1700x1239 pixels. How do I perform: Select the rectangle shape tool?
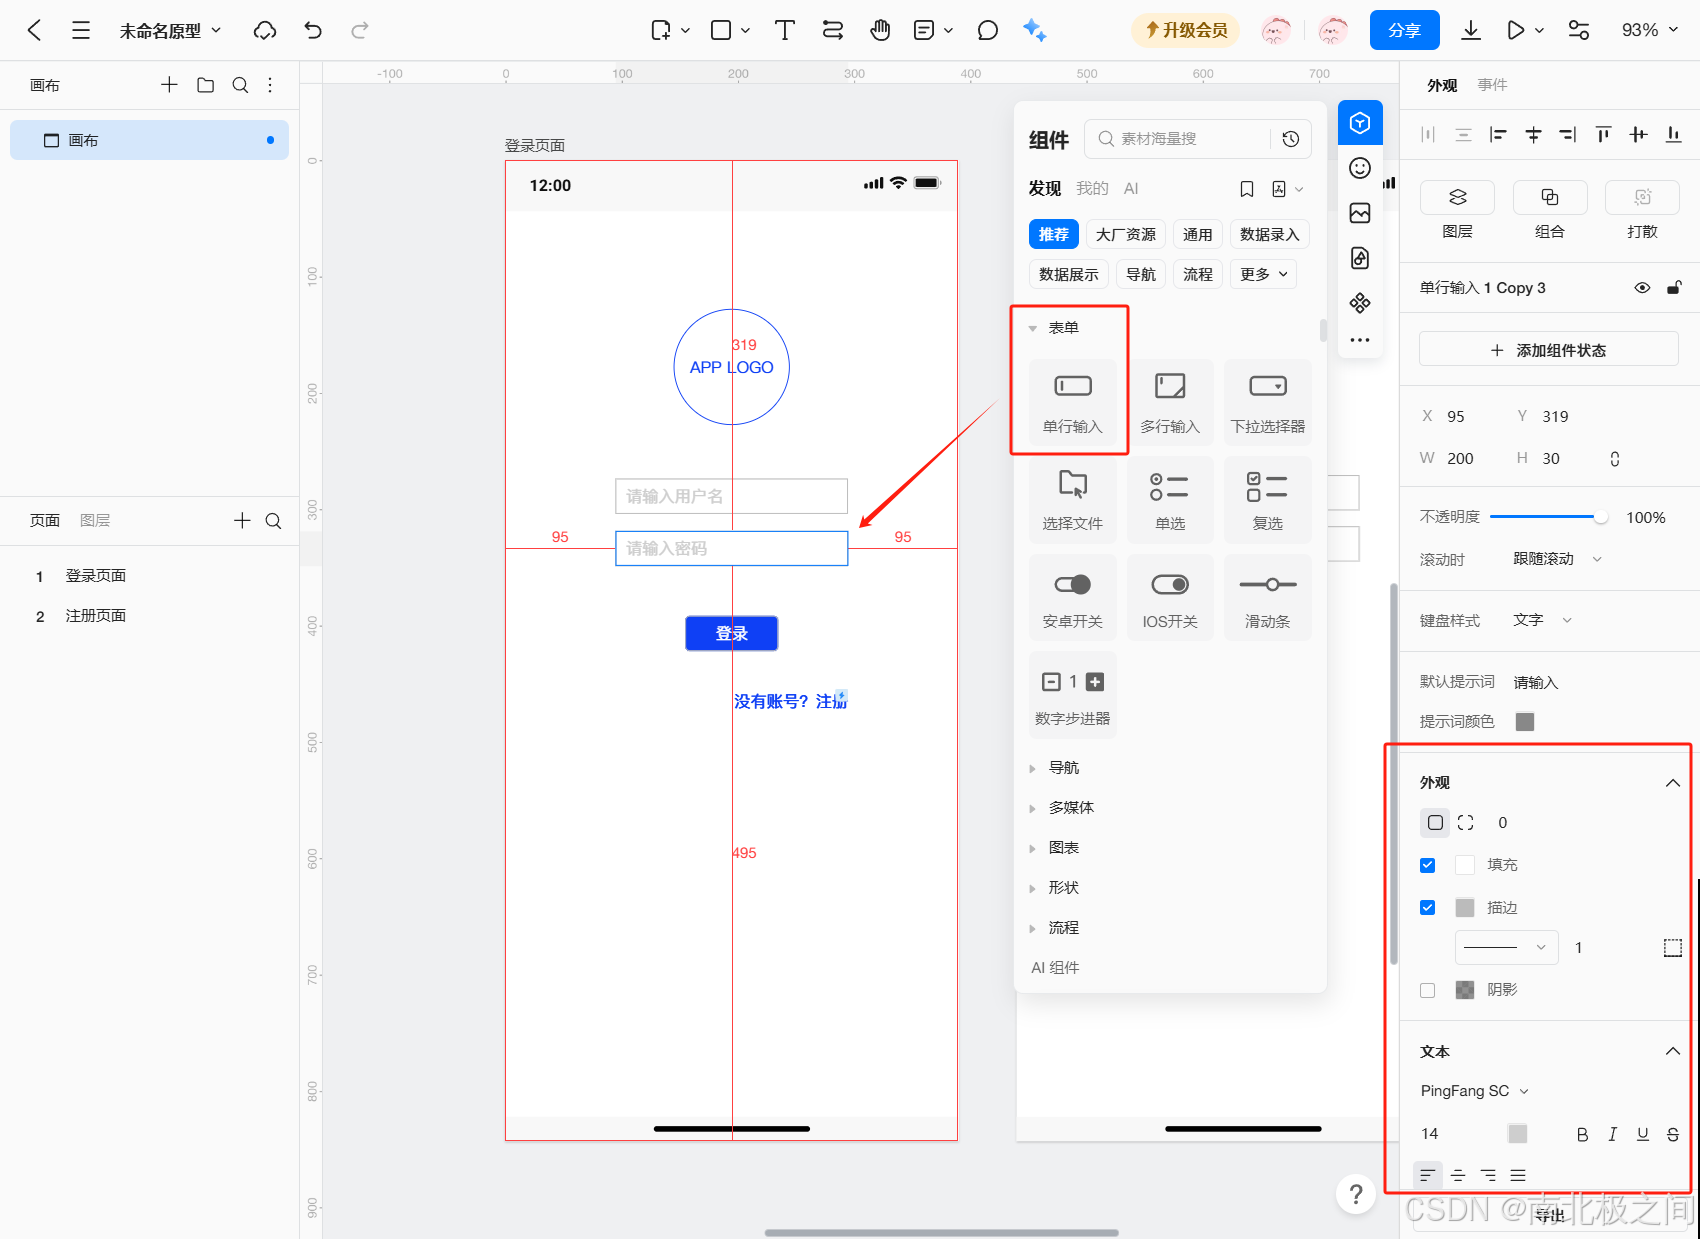[721, 30]
